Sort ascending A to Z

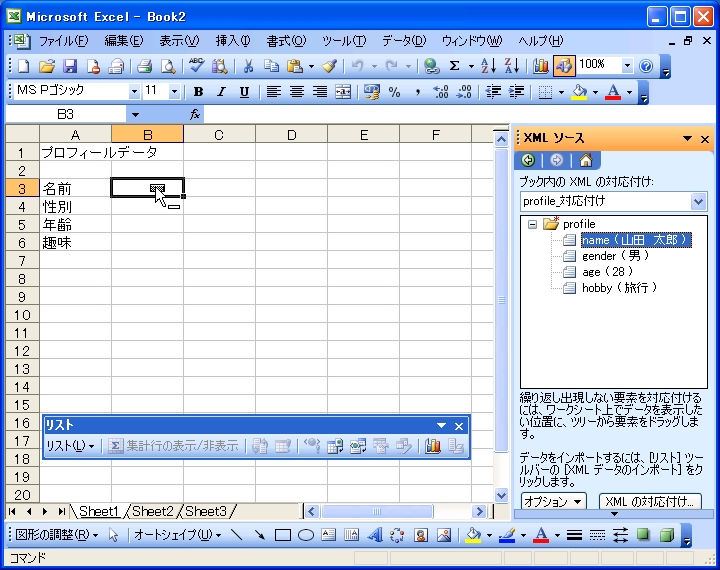(489, 67)
